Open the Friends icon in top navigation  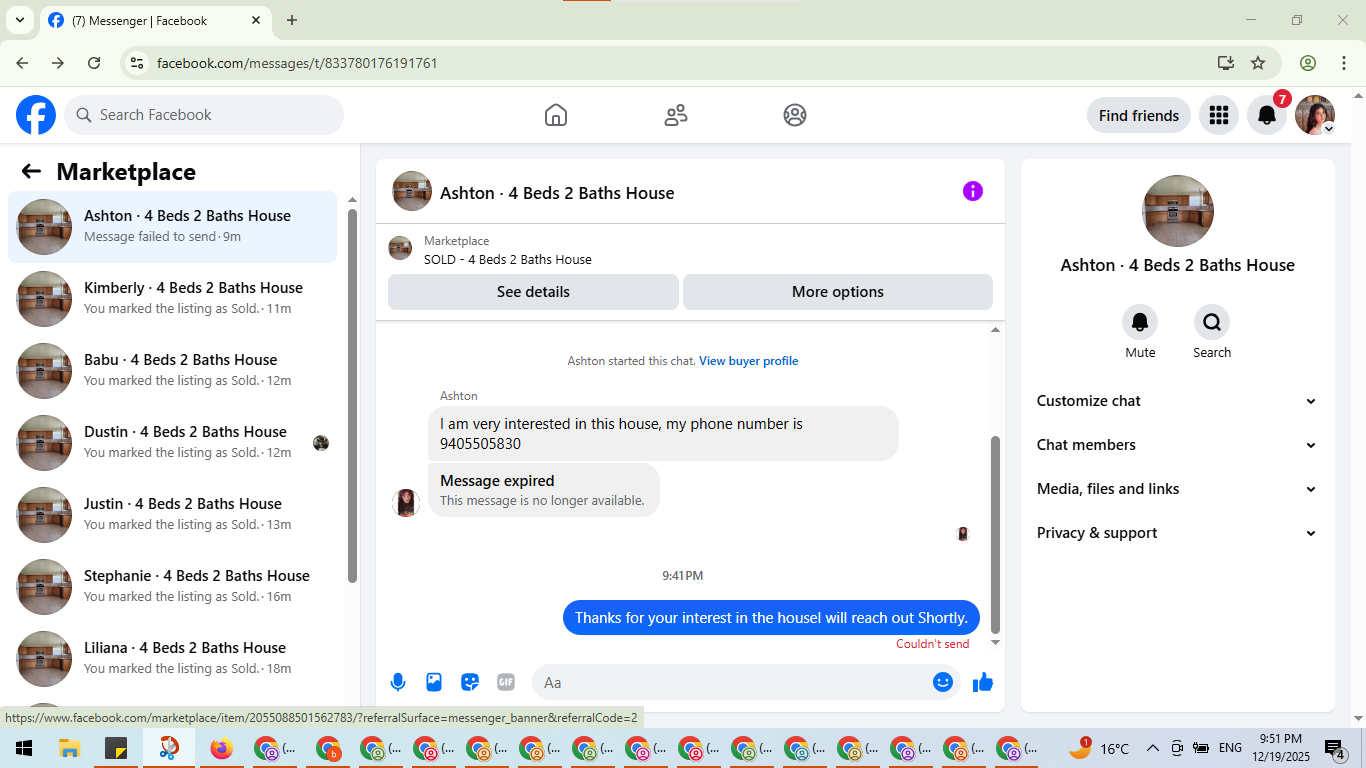pyautogui.click(x=676, y=115)
